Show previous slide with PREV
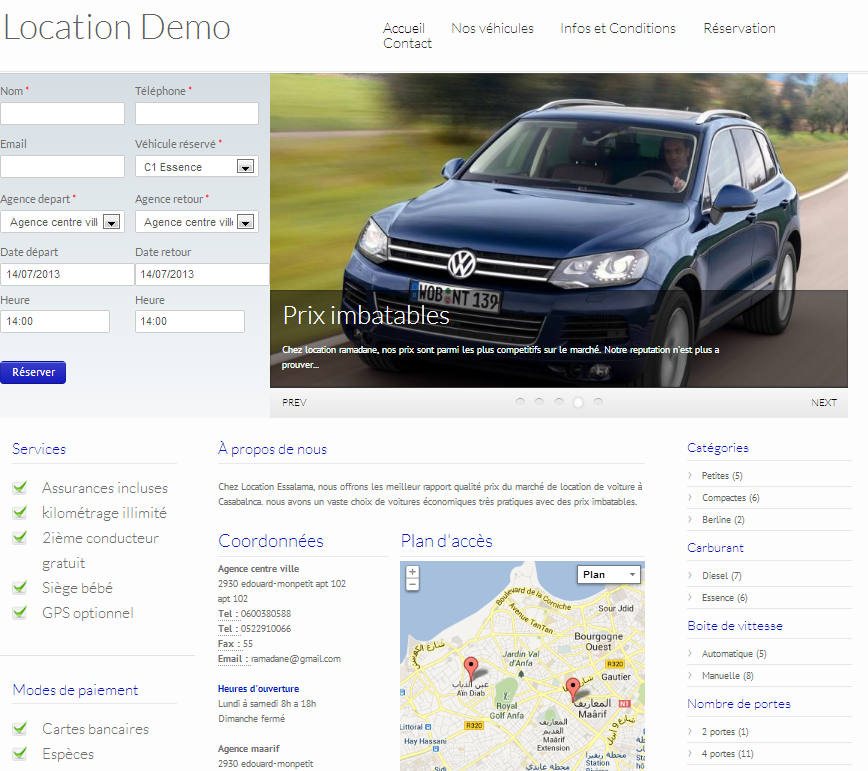The height and width of the screenshot is (771, 868). [294, 403]
